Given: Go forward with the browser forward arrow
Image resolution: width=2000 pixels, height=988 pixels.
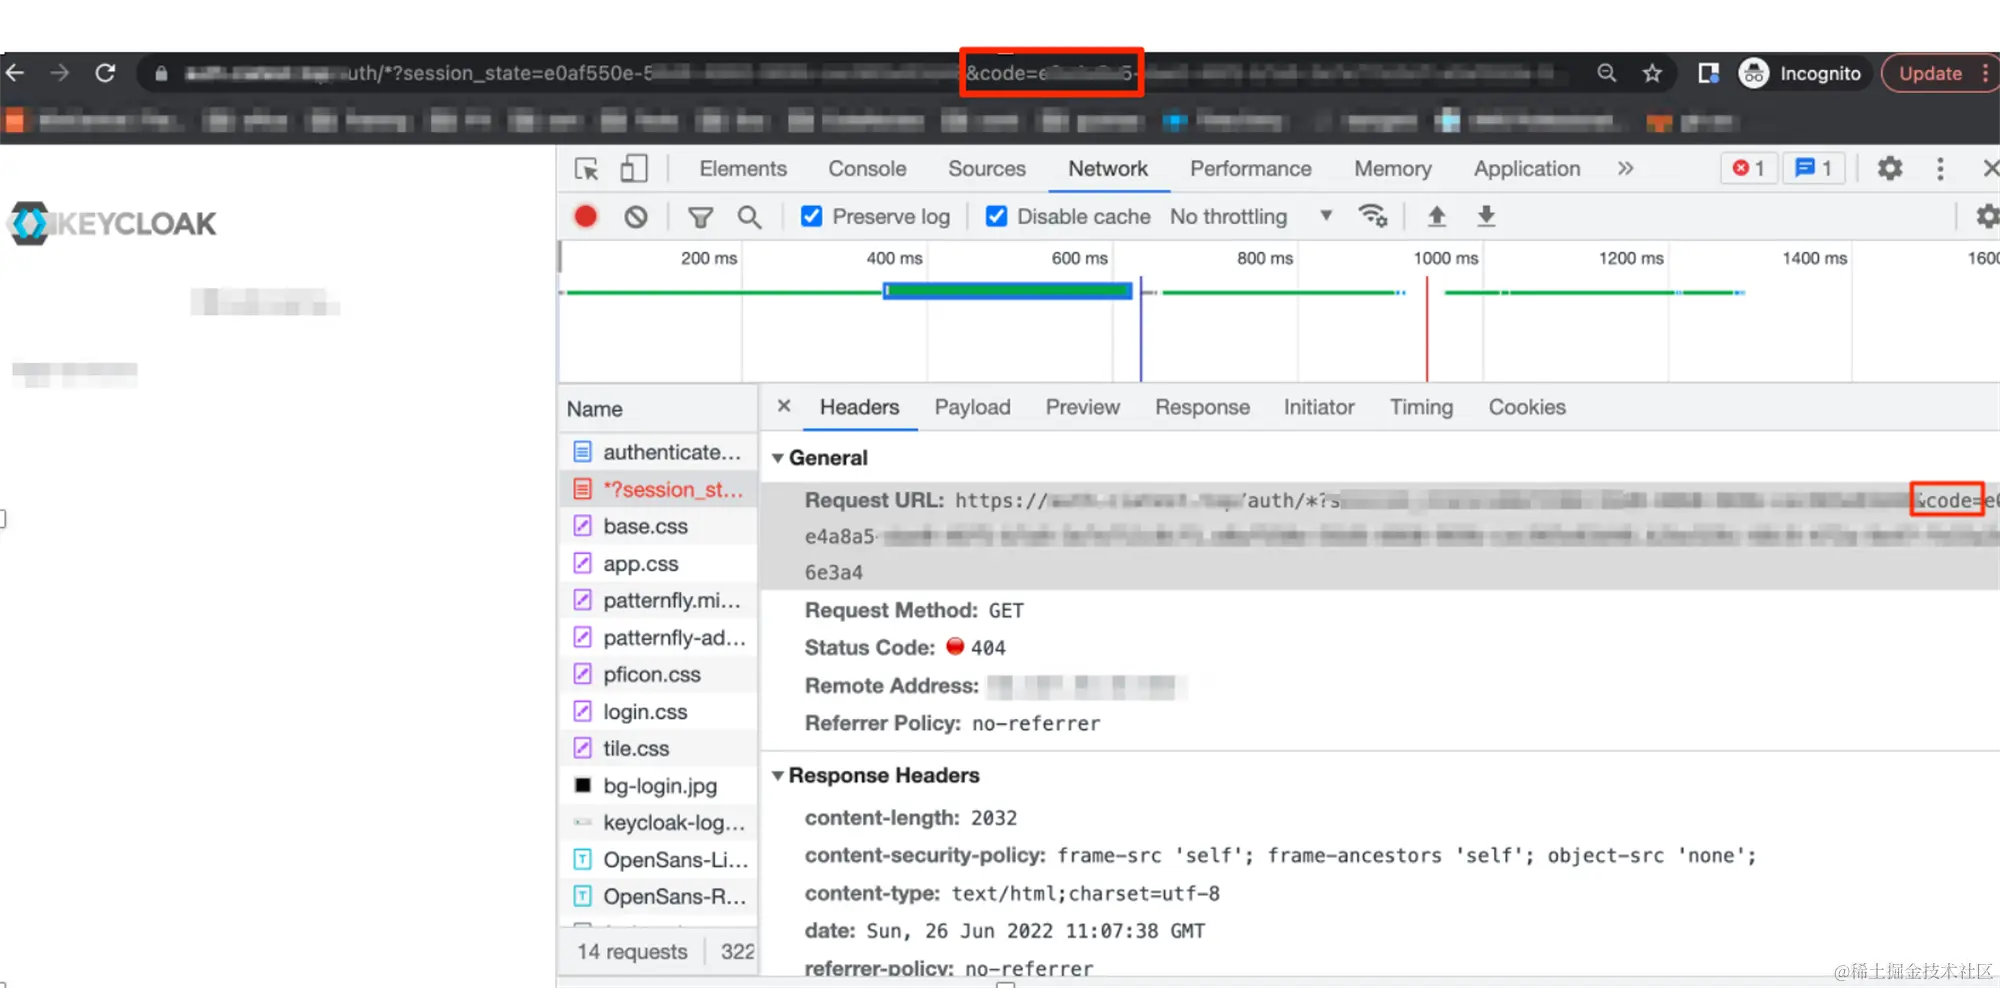Looking at the screenshot, I should pyautogui.click(x=60, y=73).
